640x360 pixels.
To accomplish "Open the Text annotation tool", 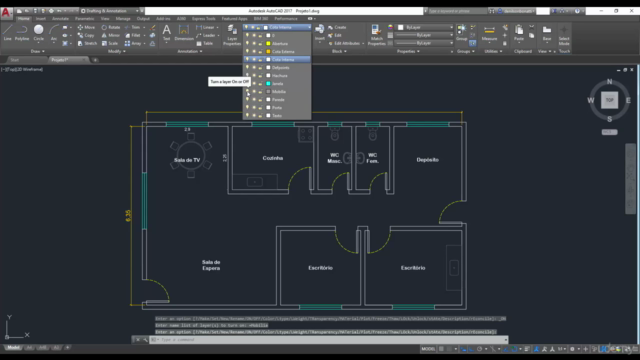I will (167, 33).
